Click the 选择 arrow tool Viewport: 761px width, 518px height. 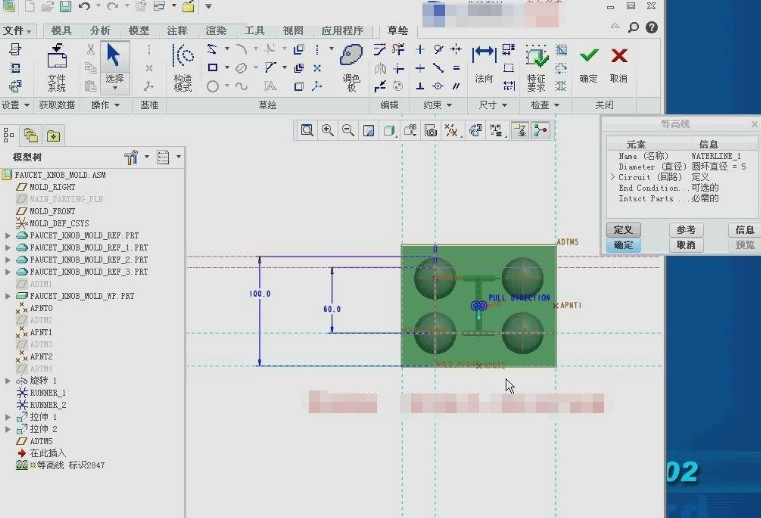point(115,66)
